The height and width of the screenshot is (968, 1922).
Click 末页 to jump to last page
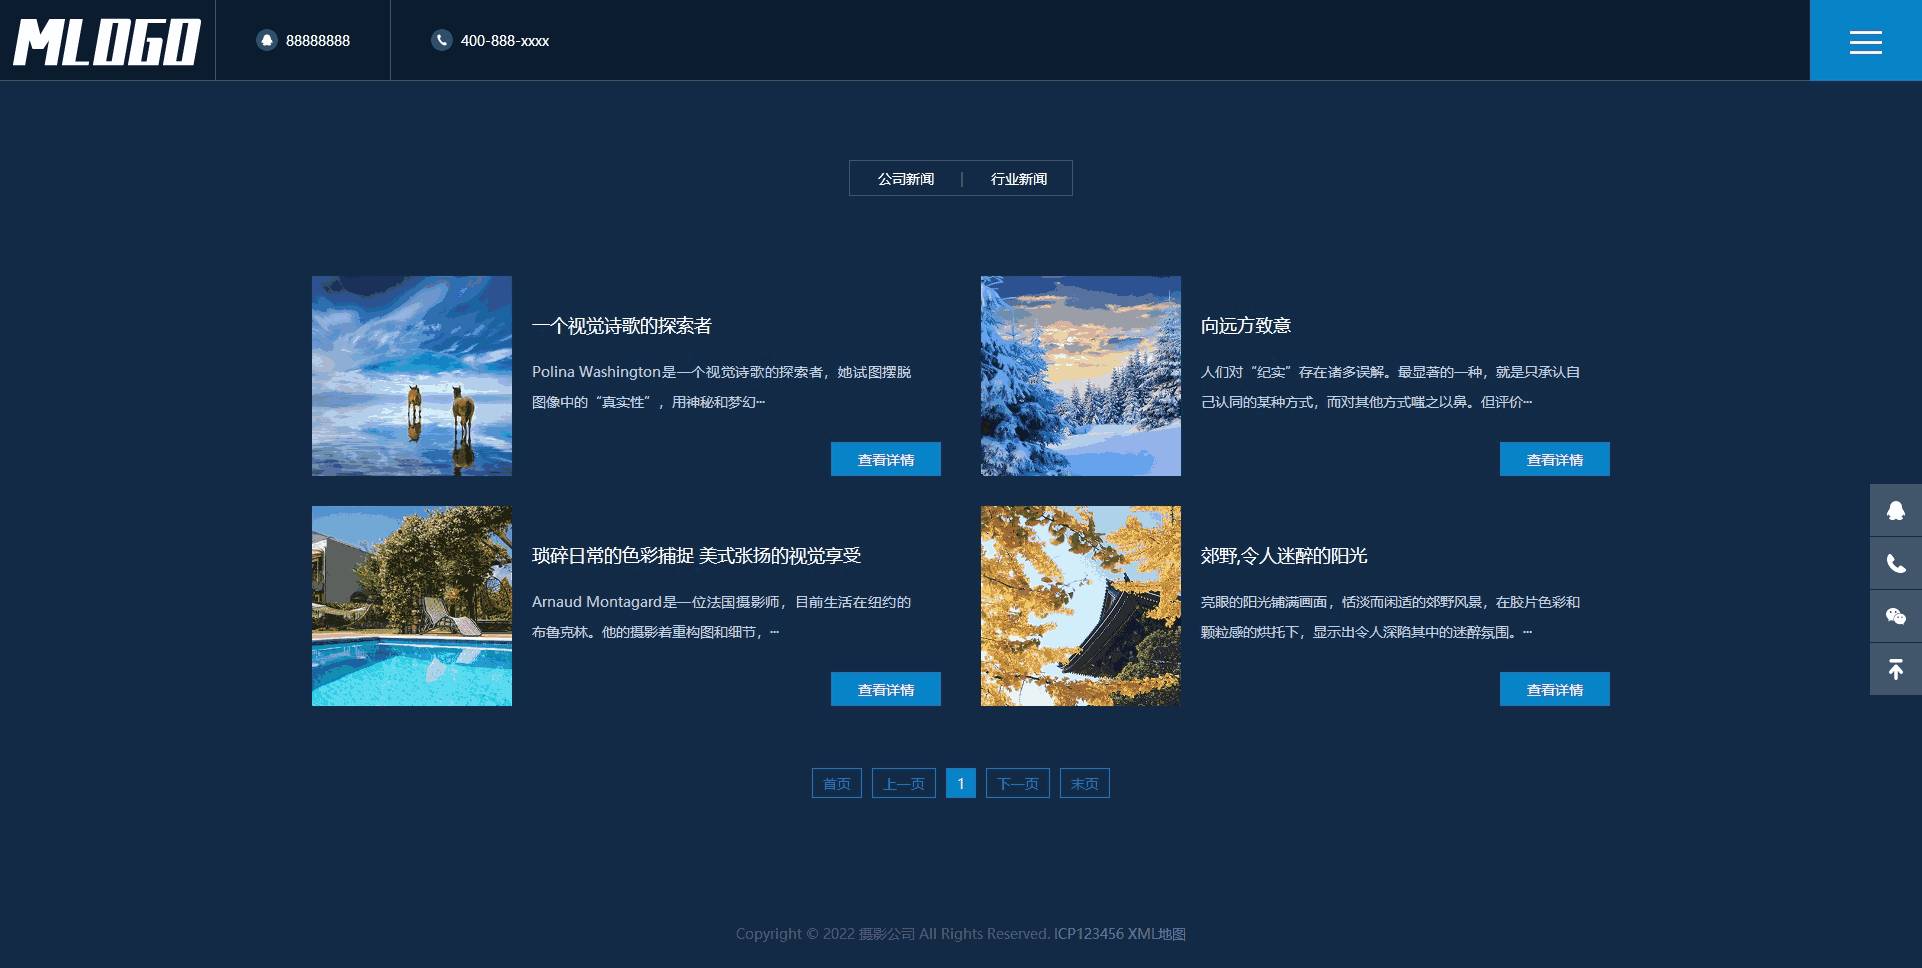click(1084, 783)
